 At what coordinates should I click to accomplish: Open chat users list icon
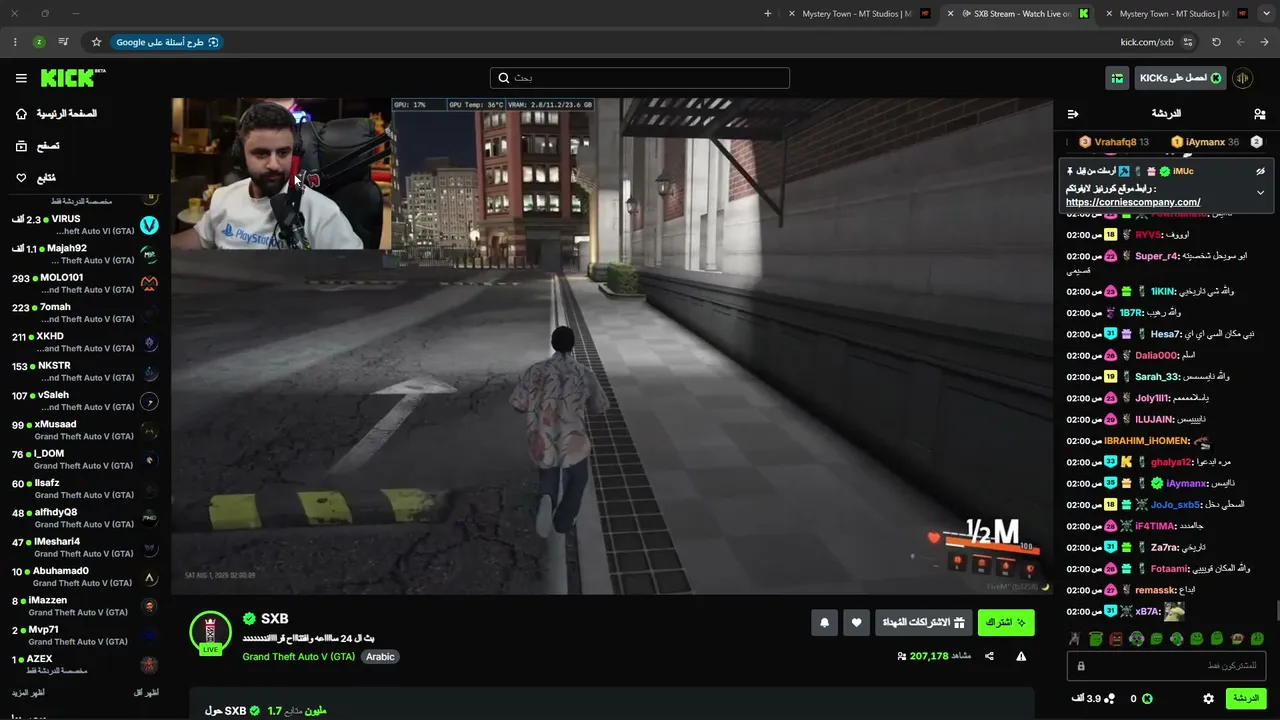(x=1259, y=114)
